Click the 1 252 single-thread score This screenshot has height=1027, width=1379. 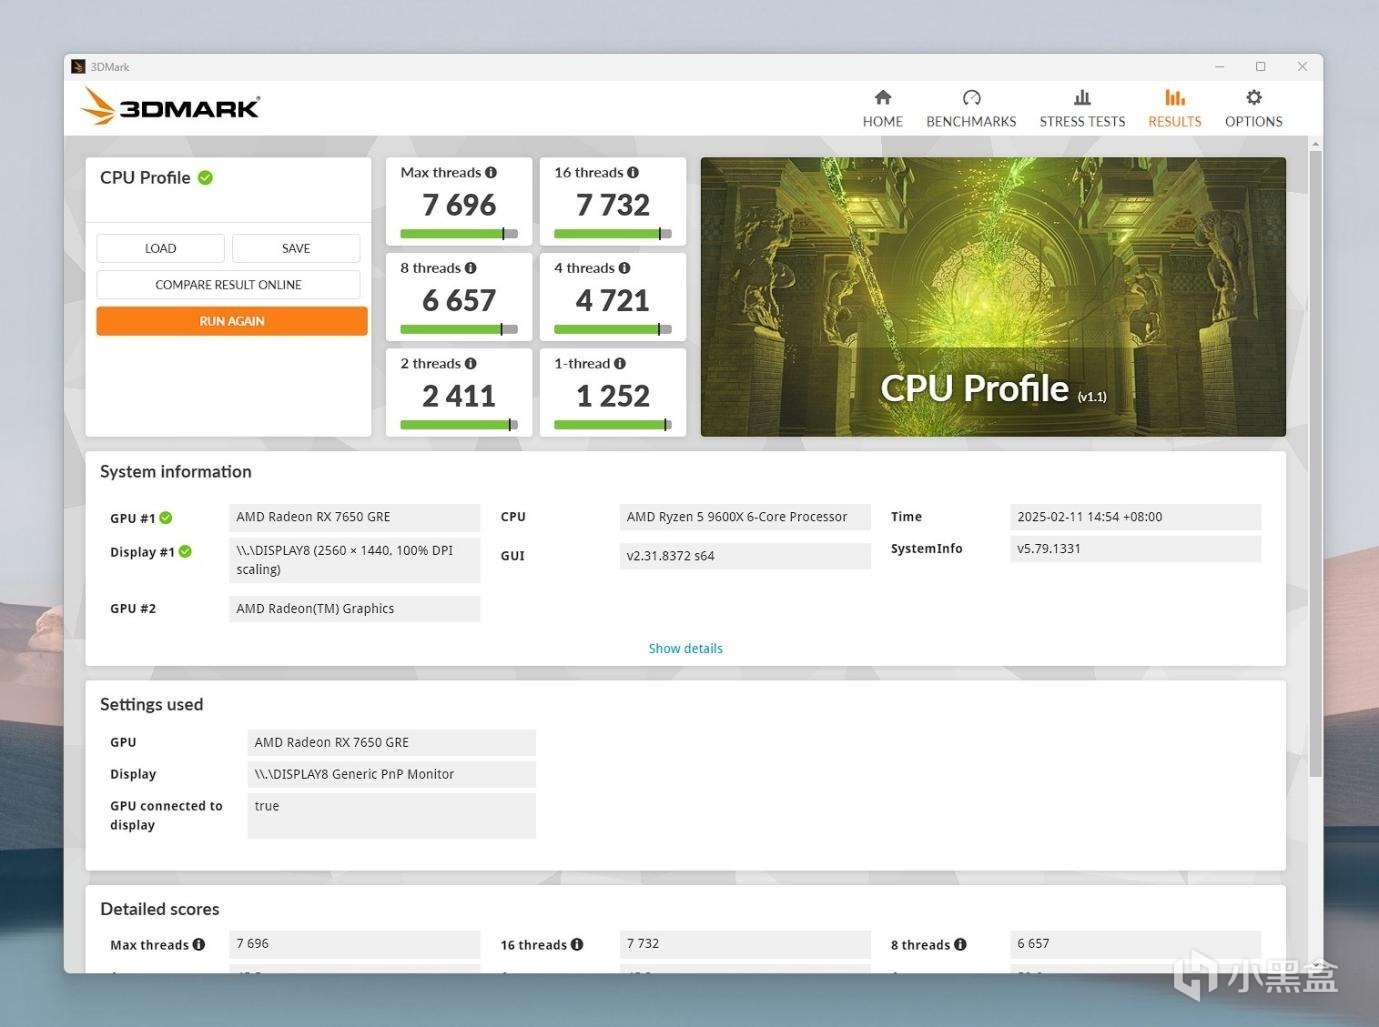[613, 396]
